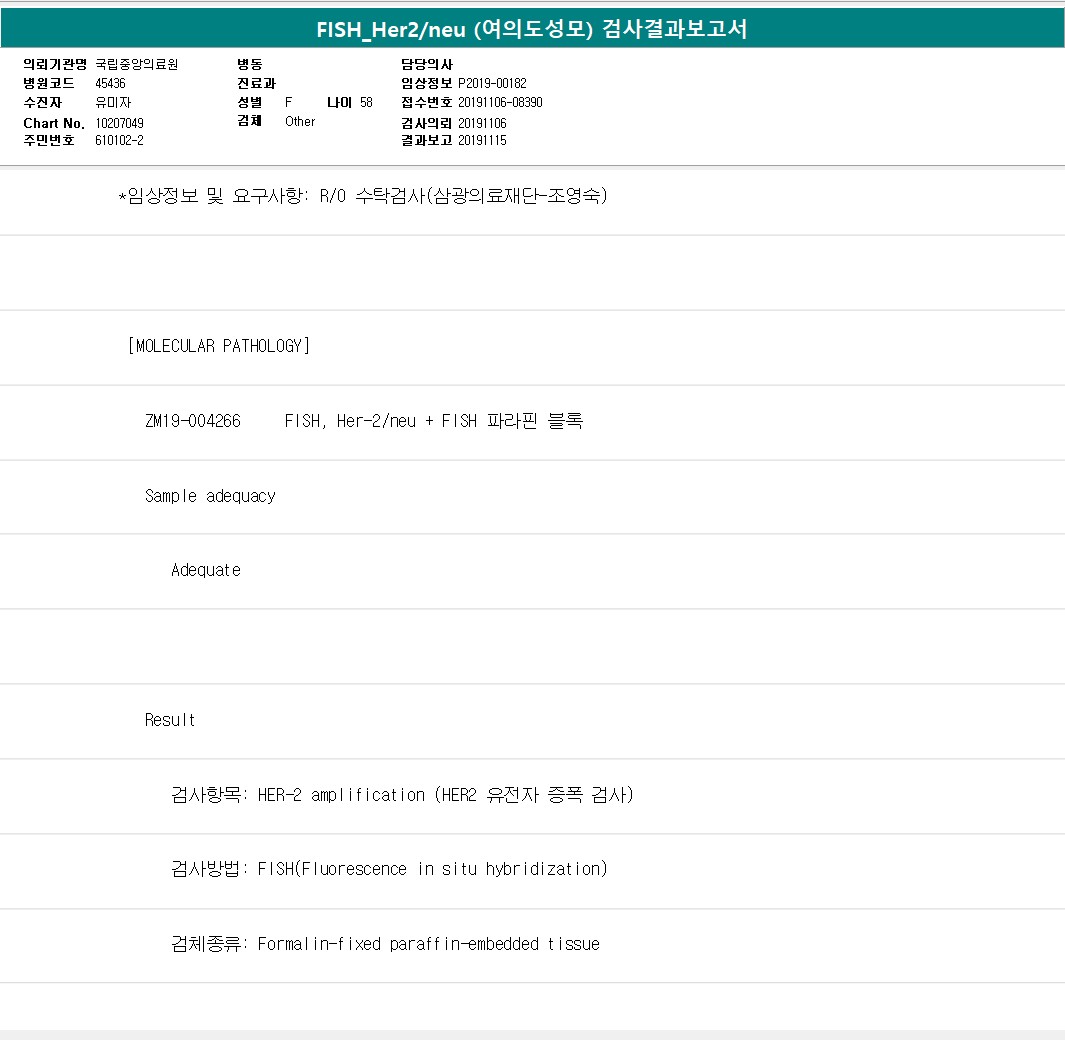Click resident number 610102-2
The width and height of the screenshot is (1065, 1040).
[x=120, y=141]
